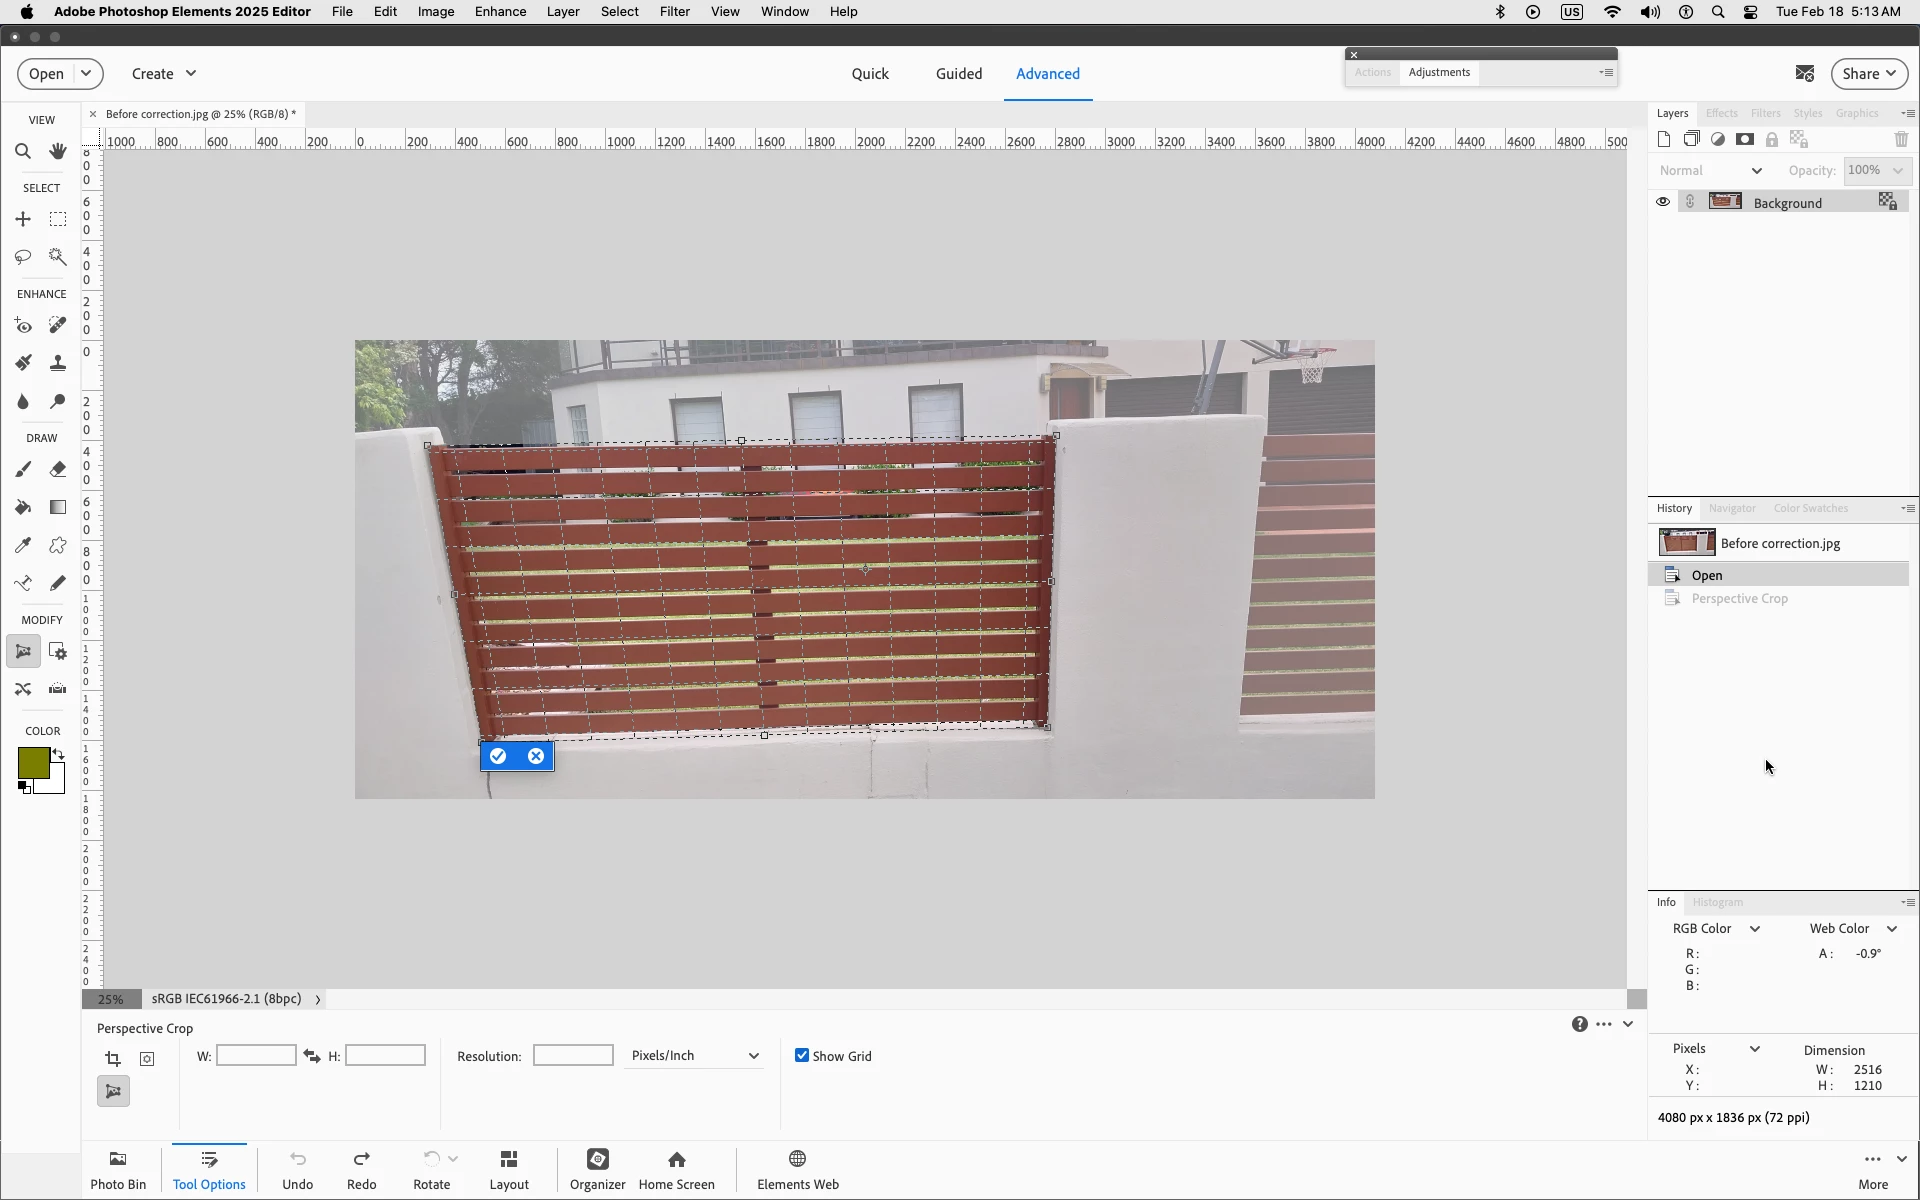Commit the perspective crop checkmark
This screenshot has width=1920, height=1200.
point(498,756)
